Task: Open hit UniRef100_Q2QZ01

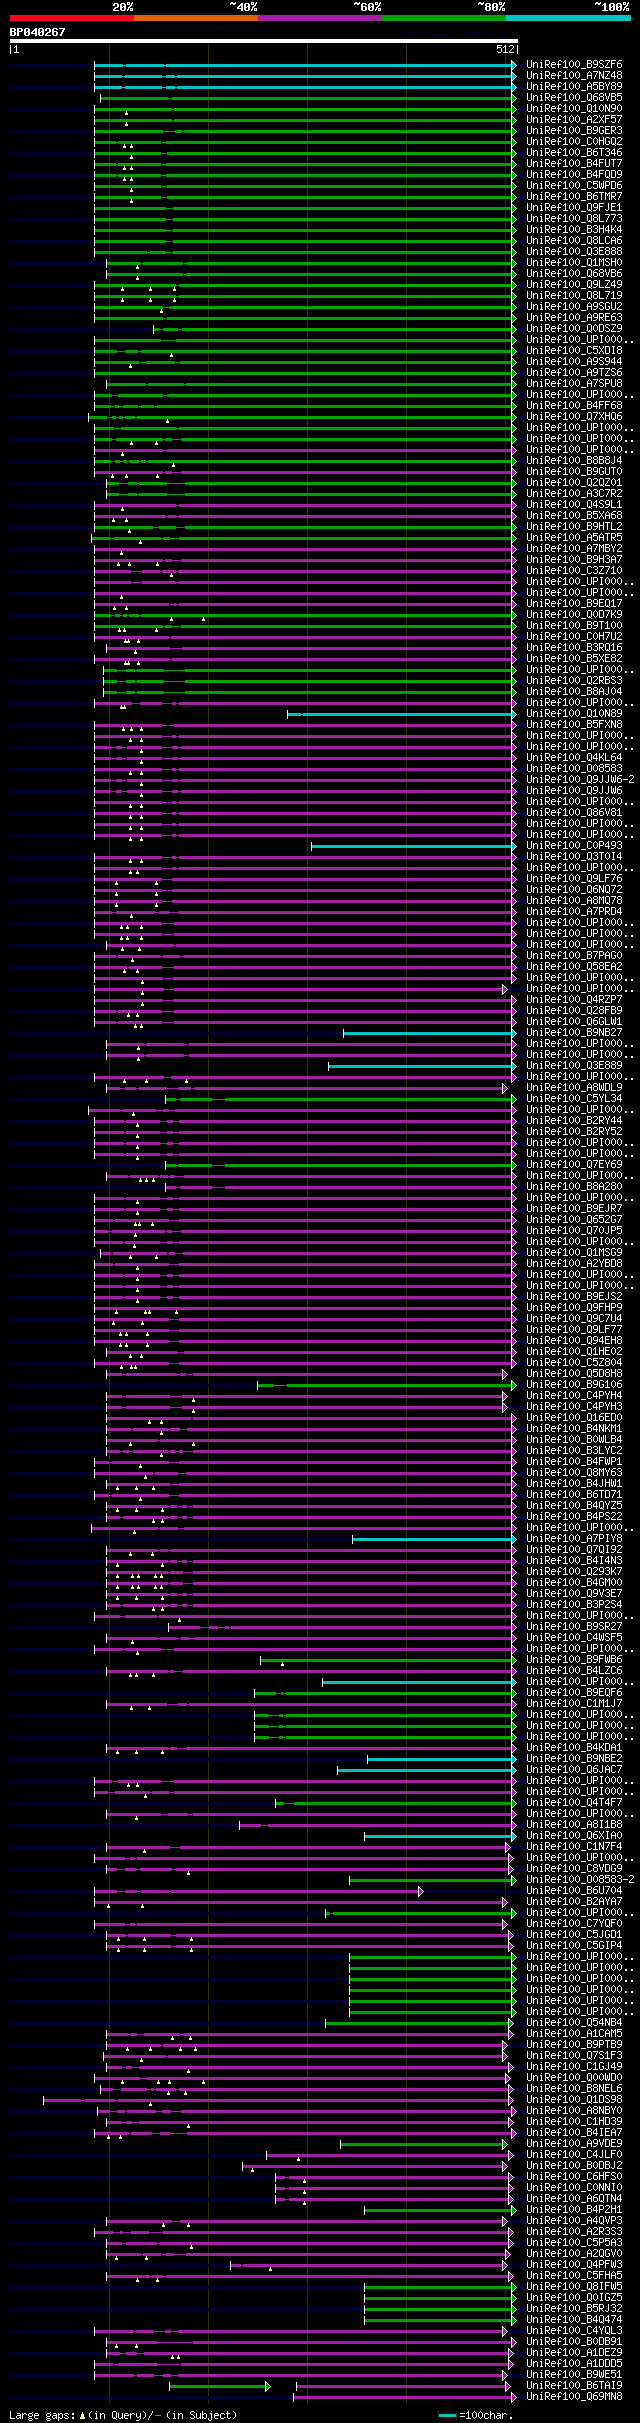Action: point(574,483)
